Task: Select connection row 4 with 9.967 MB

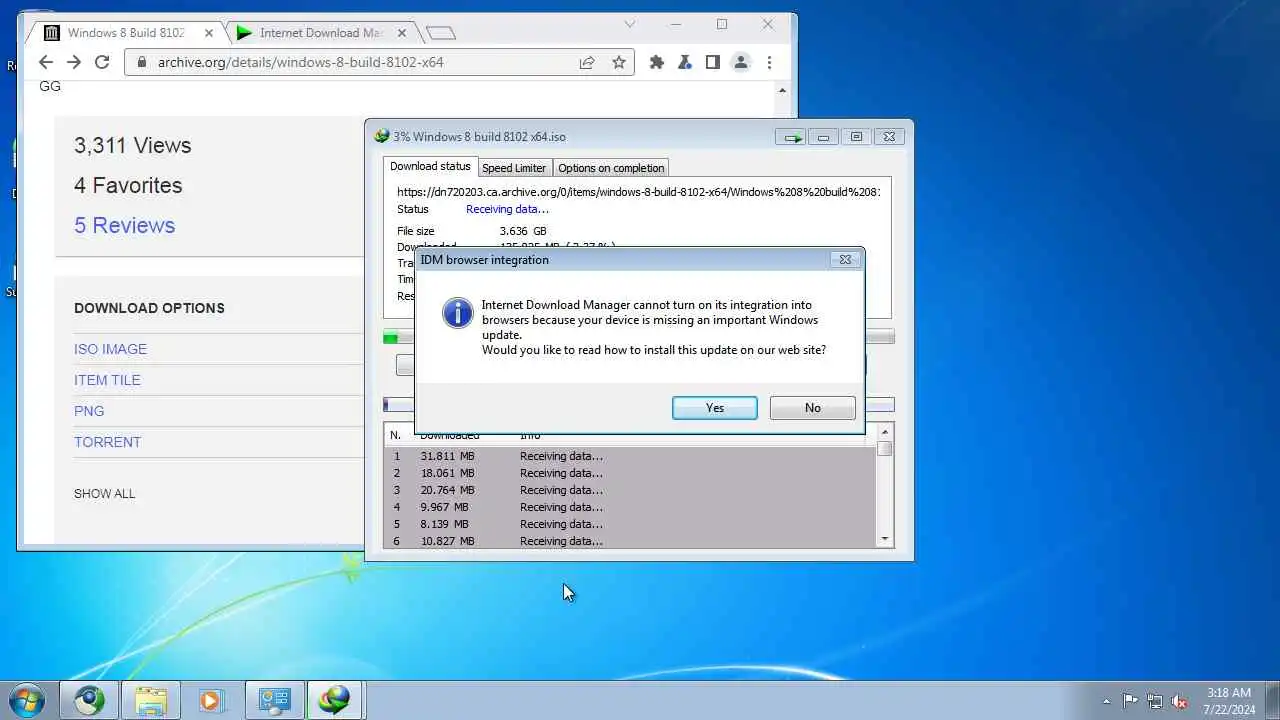Action: (x=630, y=507)
